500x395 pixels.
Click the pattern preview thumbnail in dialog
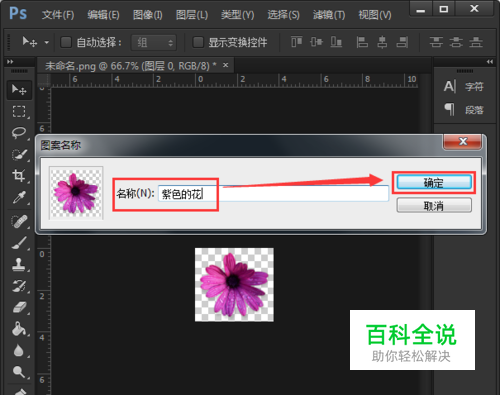[x=76, y=193]
